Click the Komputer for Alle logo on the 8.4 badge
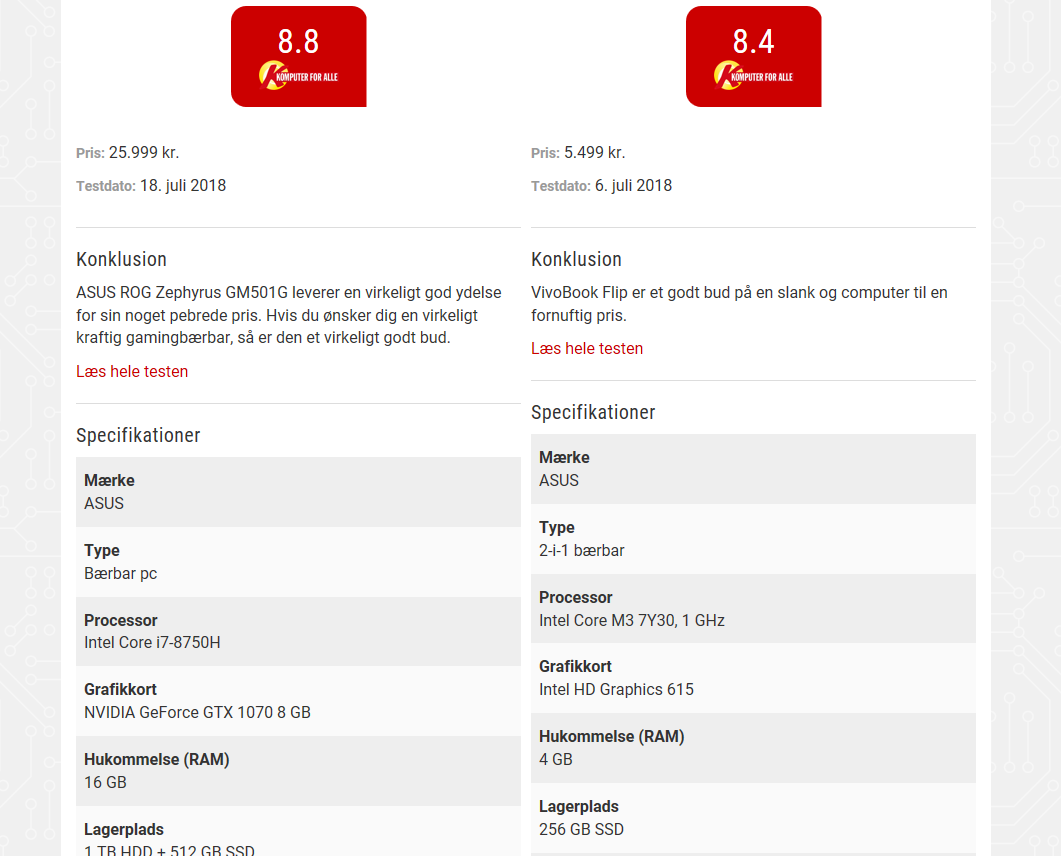This screenshot has height=856, width=1061. pos(753,73)
